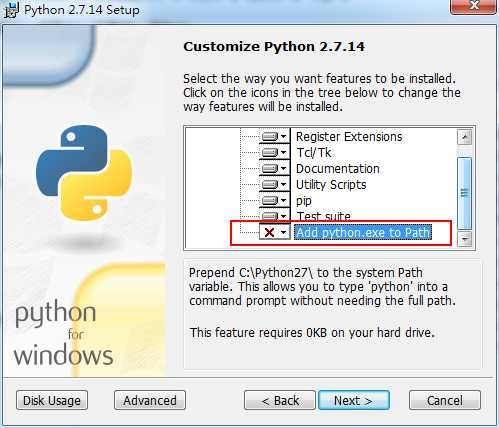499x428 pixels.
Task: Cancel the Python setup
Action: [x=445, y=400]
